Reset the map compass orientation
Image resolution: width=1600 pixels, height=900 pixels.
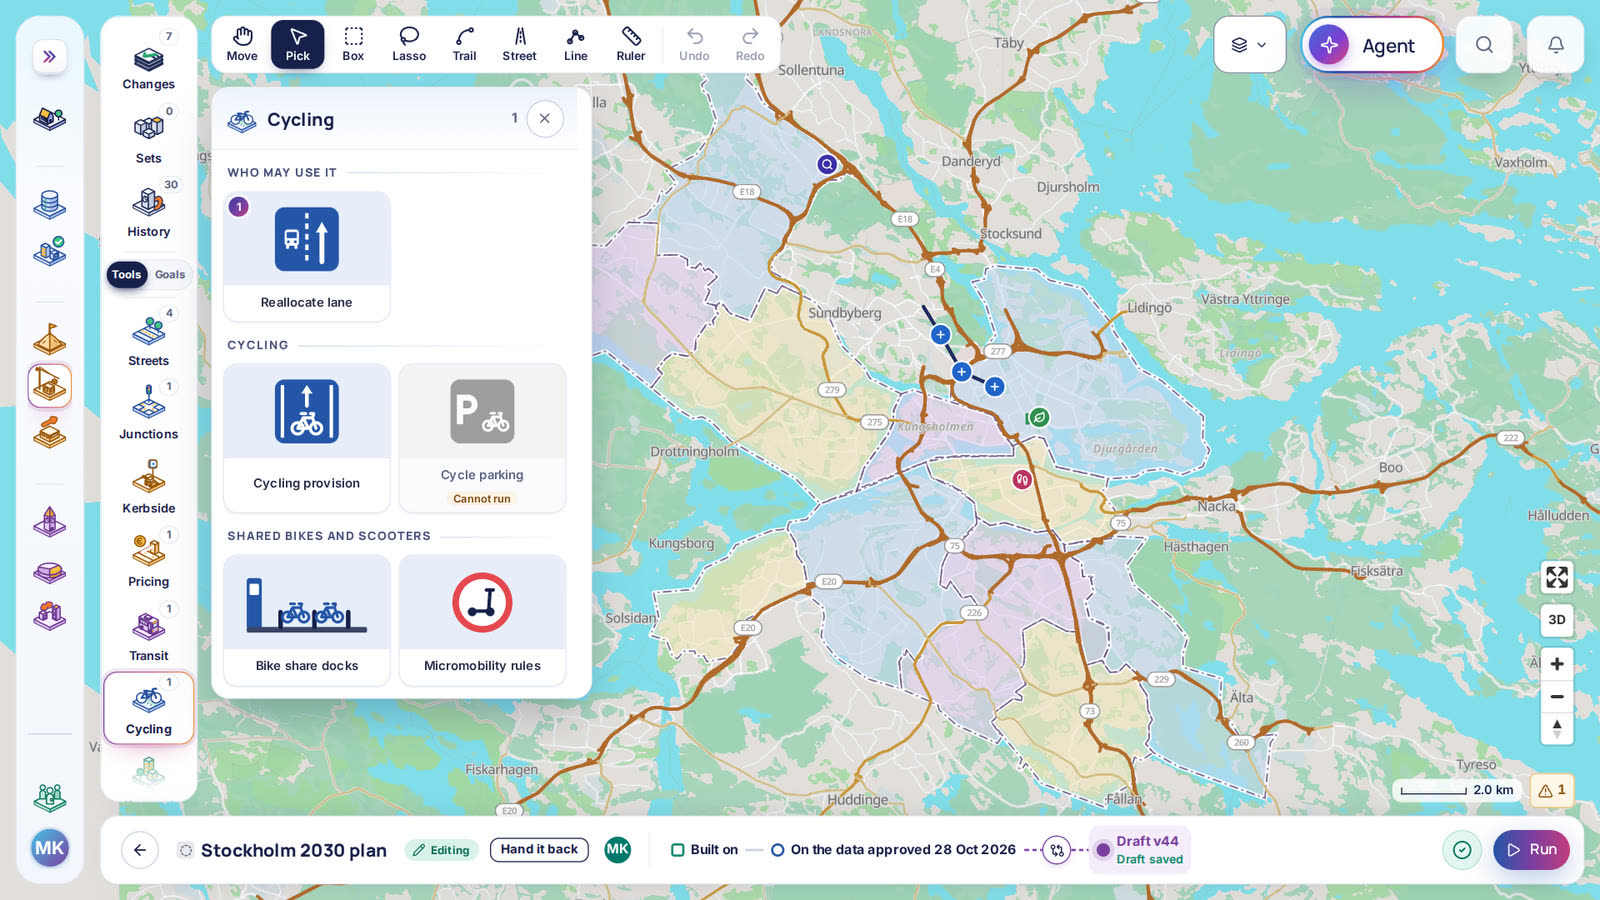pyautogui.click(x=1557, y=729)
